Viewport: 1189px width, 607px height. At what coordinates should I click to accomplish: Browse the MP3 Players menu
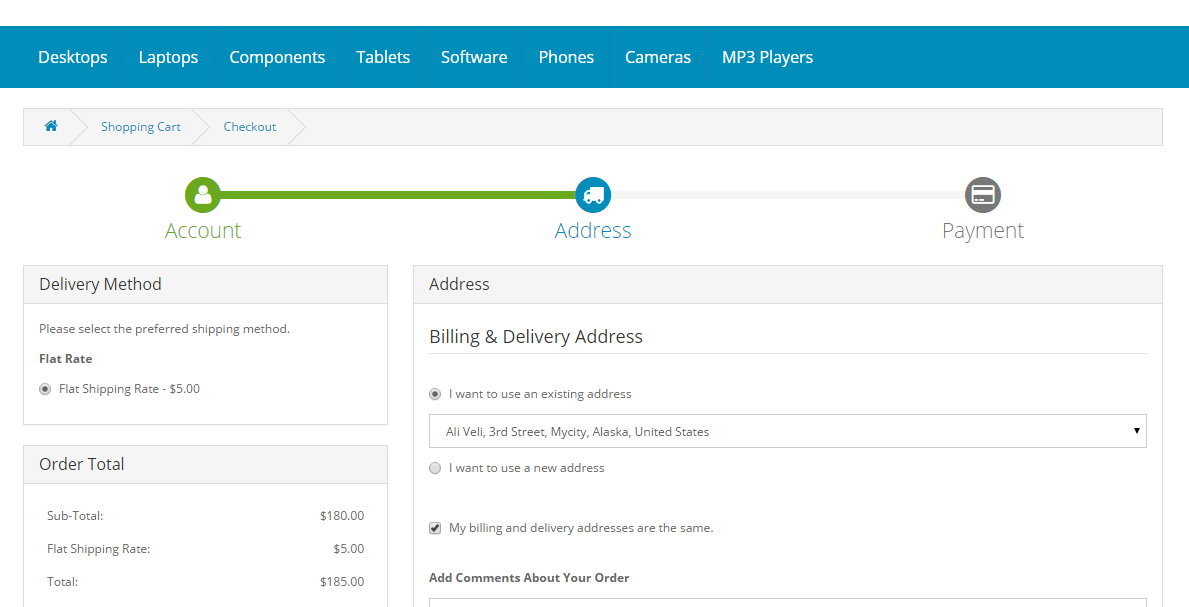click(767, 57)
